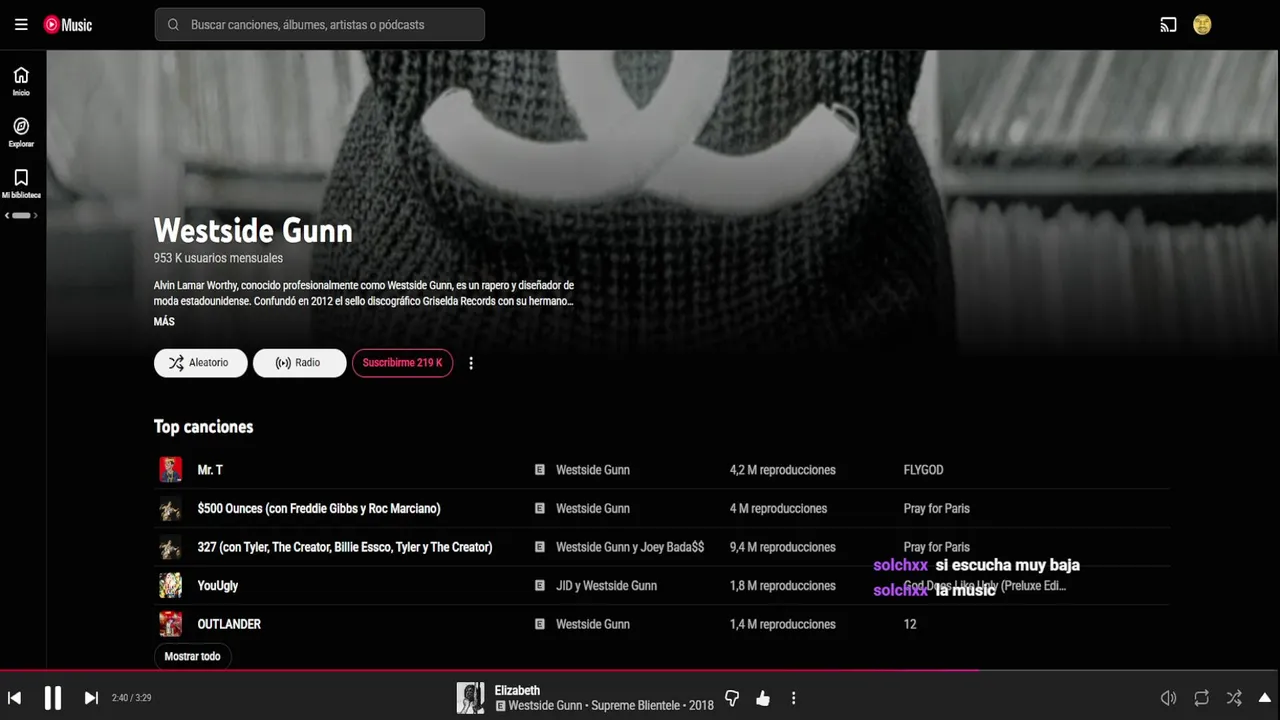This screenshot has height=720, width=1280.
Task: Open player bar more options menu
Action: coord(794,698)
